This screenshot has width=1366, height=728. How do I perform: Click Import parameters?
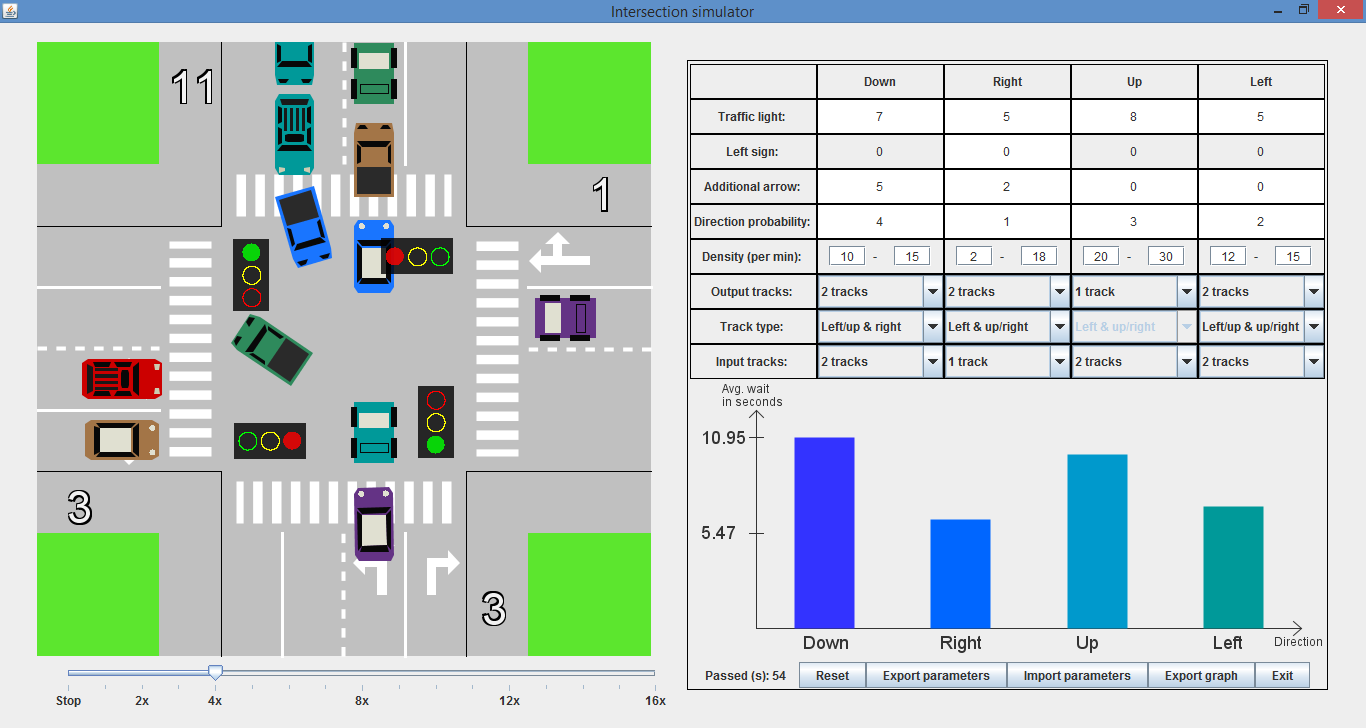1077,675
